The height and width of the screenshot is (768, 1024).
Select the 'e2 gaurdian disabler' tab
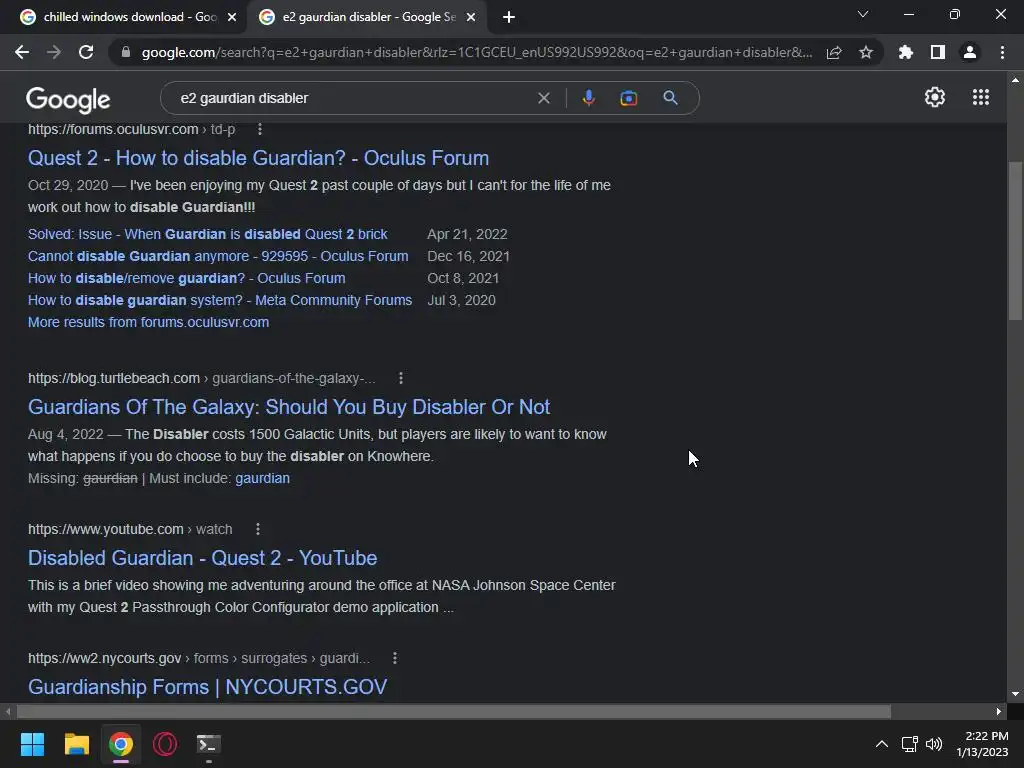pos(366,17)
